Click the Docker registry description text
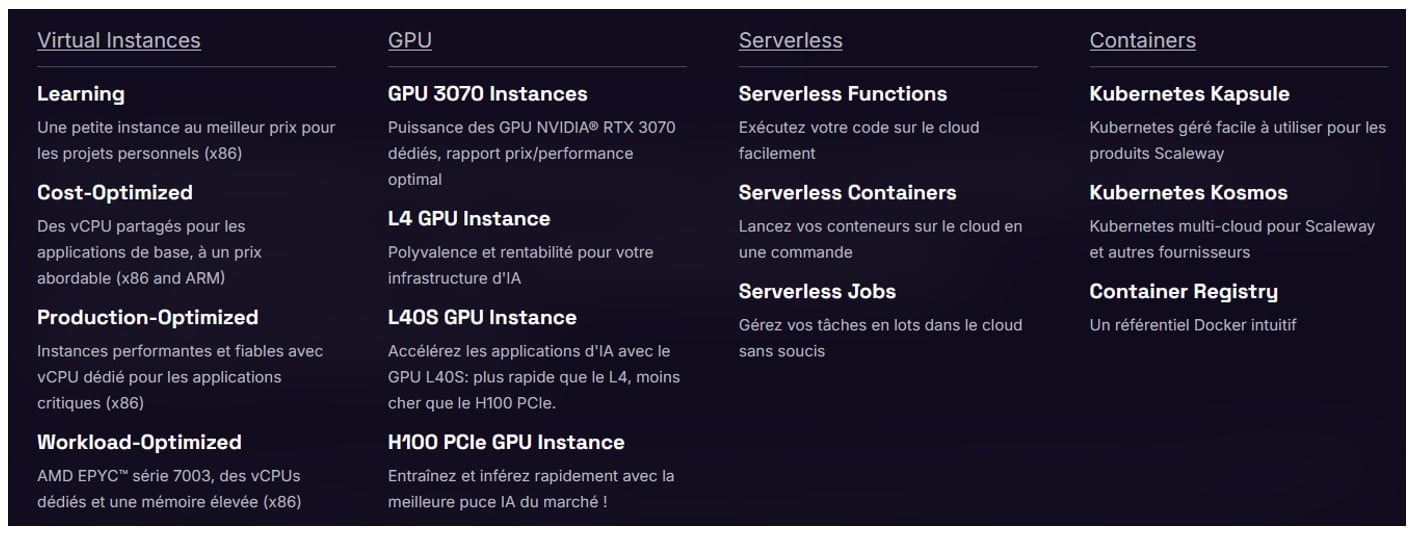The width and height of the screenshot is (1412, 540). pos(1192,325)
